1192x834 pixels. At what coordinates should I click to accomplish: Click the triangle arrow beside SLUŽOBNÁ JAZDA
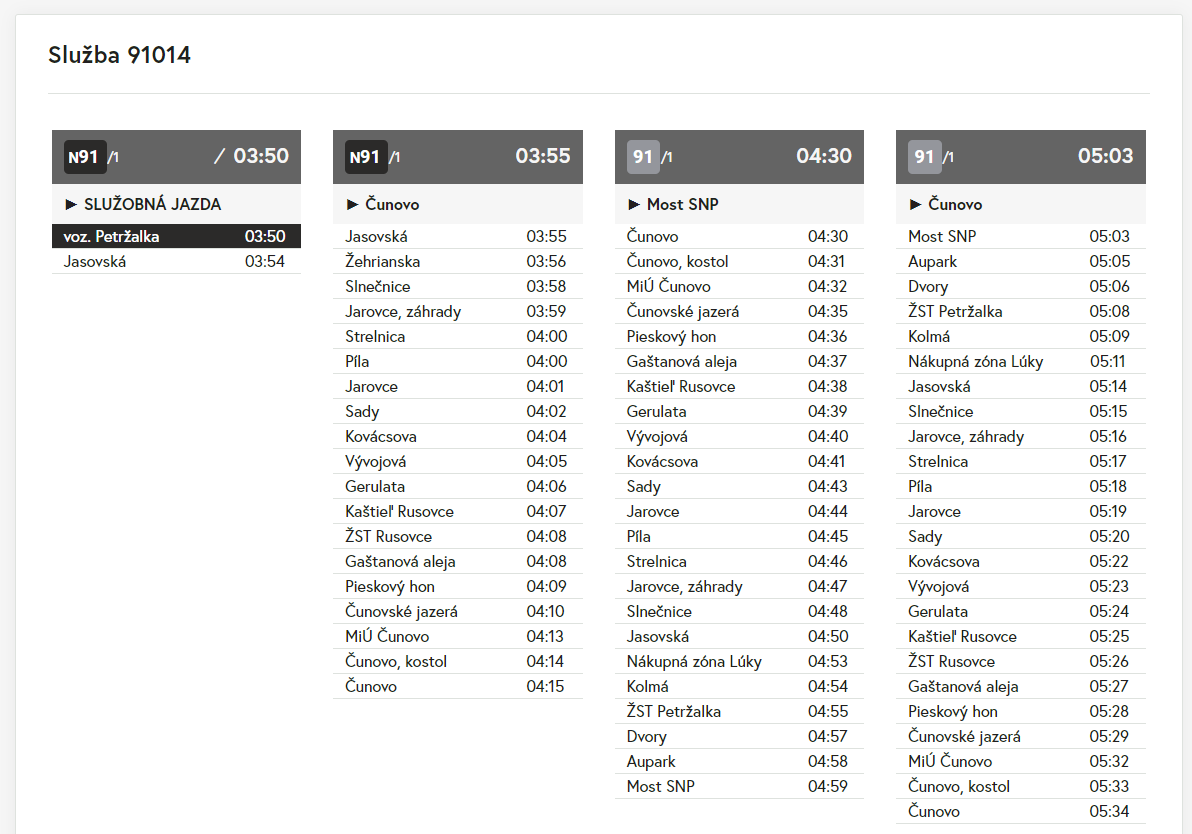(x=71, y=204)
